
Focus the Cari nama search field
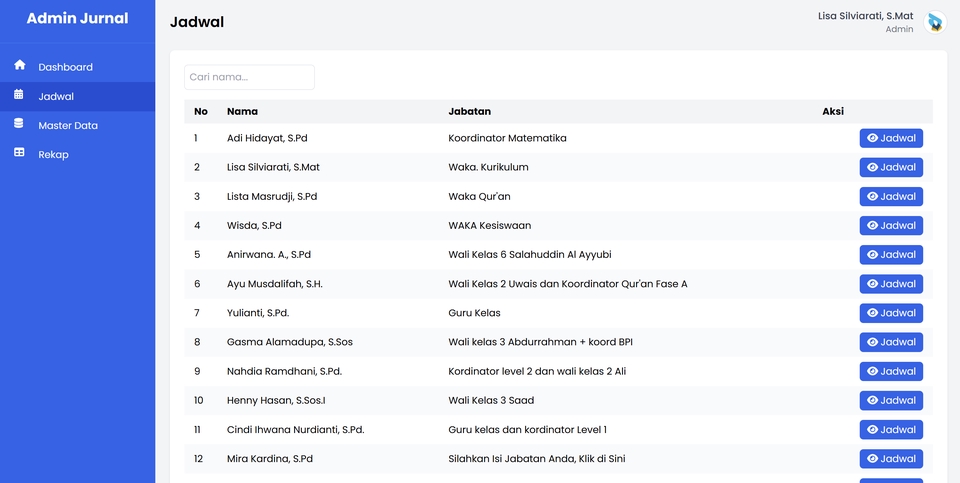tap(249, 77)
